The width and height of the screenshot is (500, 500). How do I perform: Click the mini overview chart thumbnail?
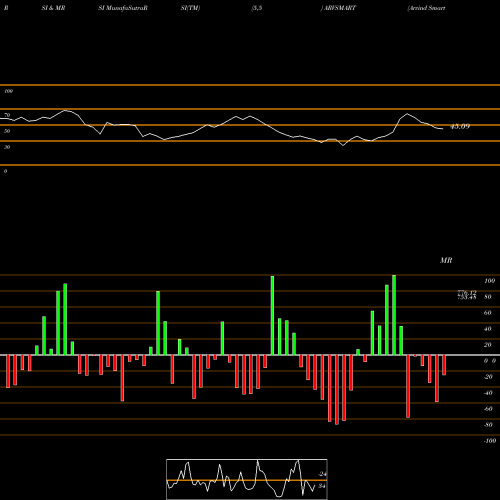(247, 479)
